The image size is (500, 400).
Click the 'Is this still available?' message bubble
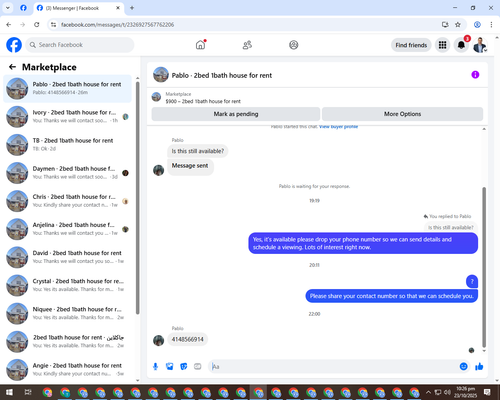click(198, 151)
